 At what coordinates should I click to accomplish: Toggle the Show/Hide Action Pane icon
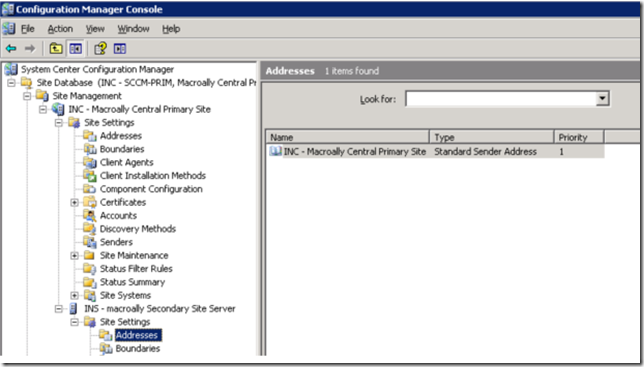[x=120, y=49]
